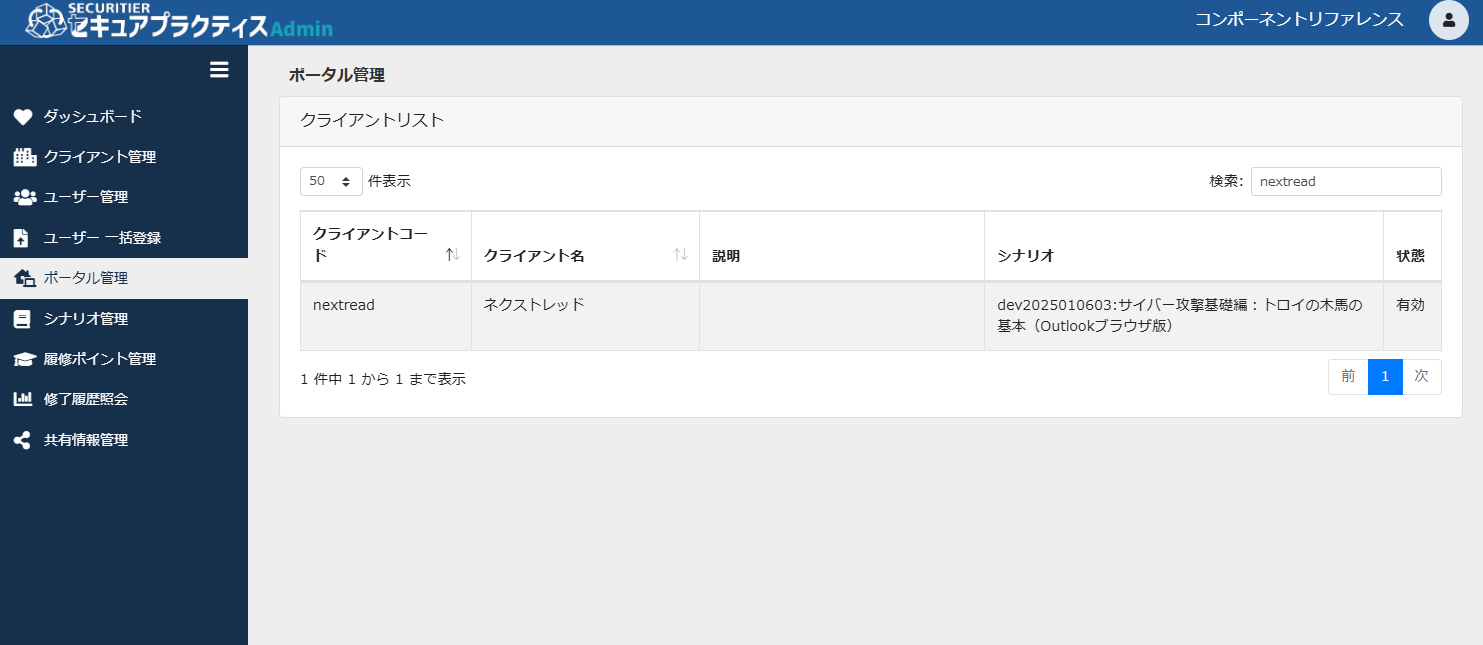Focus the 検索 search field
1483x645 pixels.
[1346, 181]
